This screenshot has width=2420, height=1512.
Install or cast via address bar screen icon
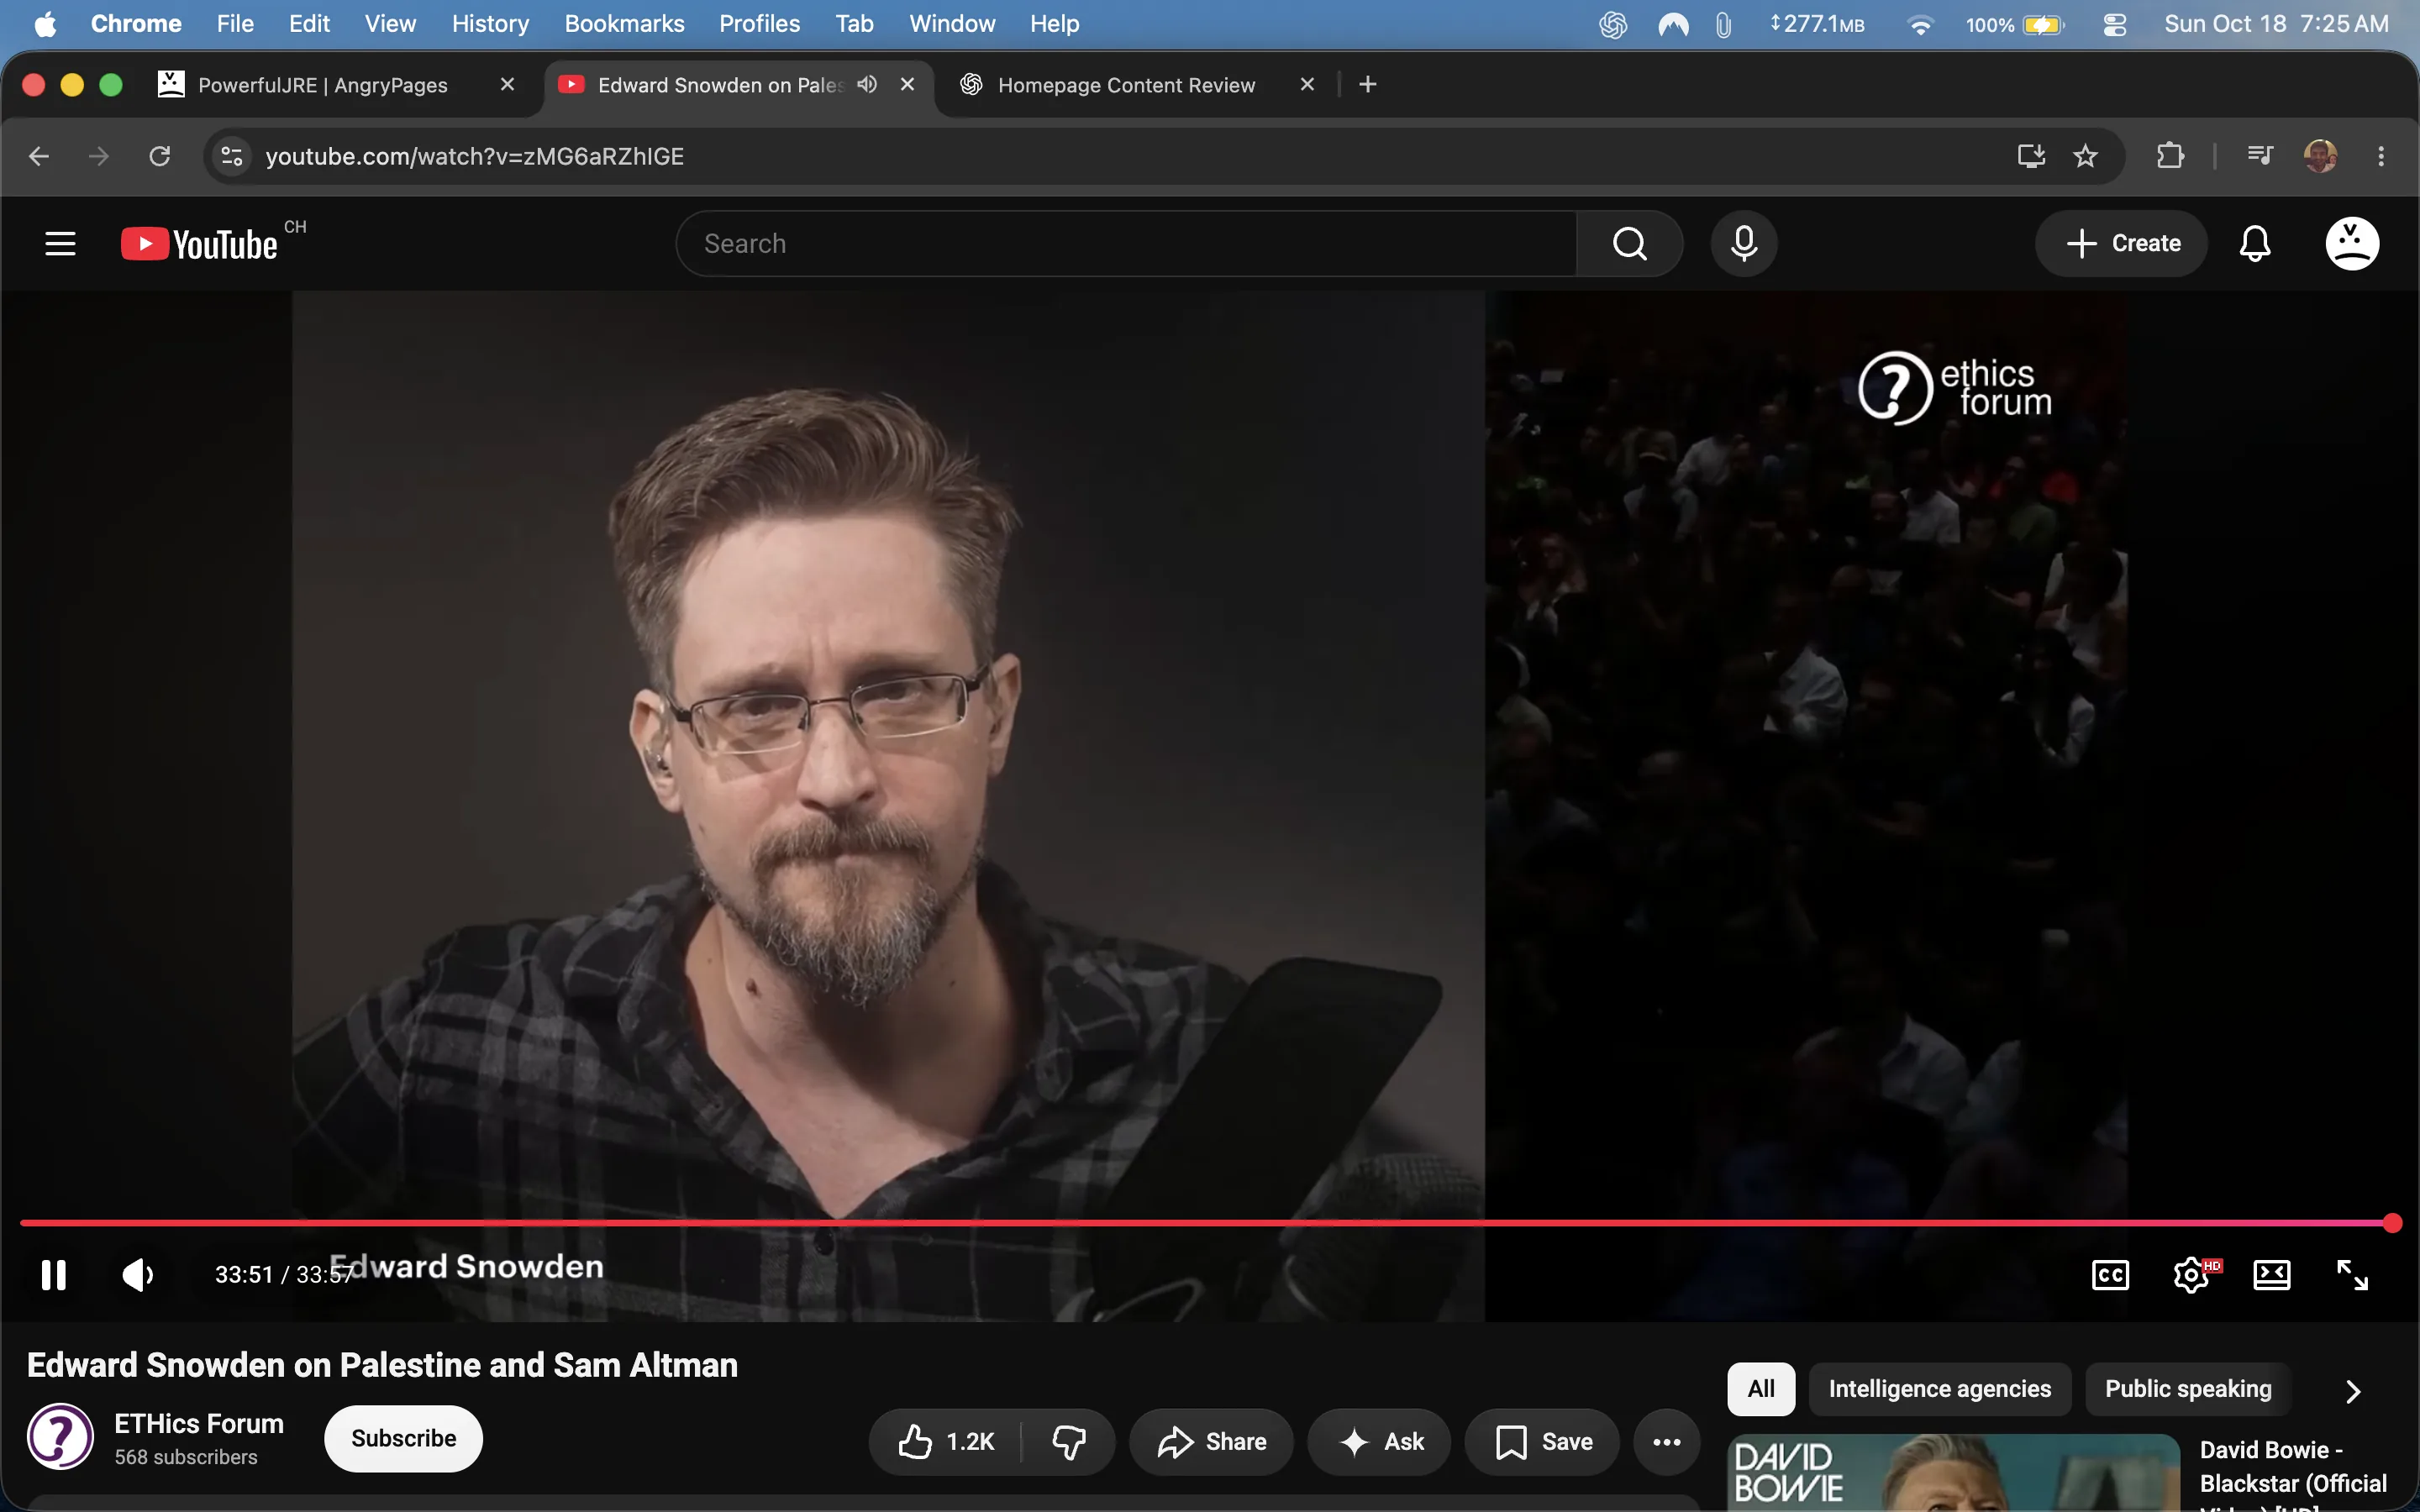tap(2031, 156)
